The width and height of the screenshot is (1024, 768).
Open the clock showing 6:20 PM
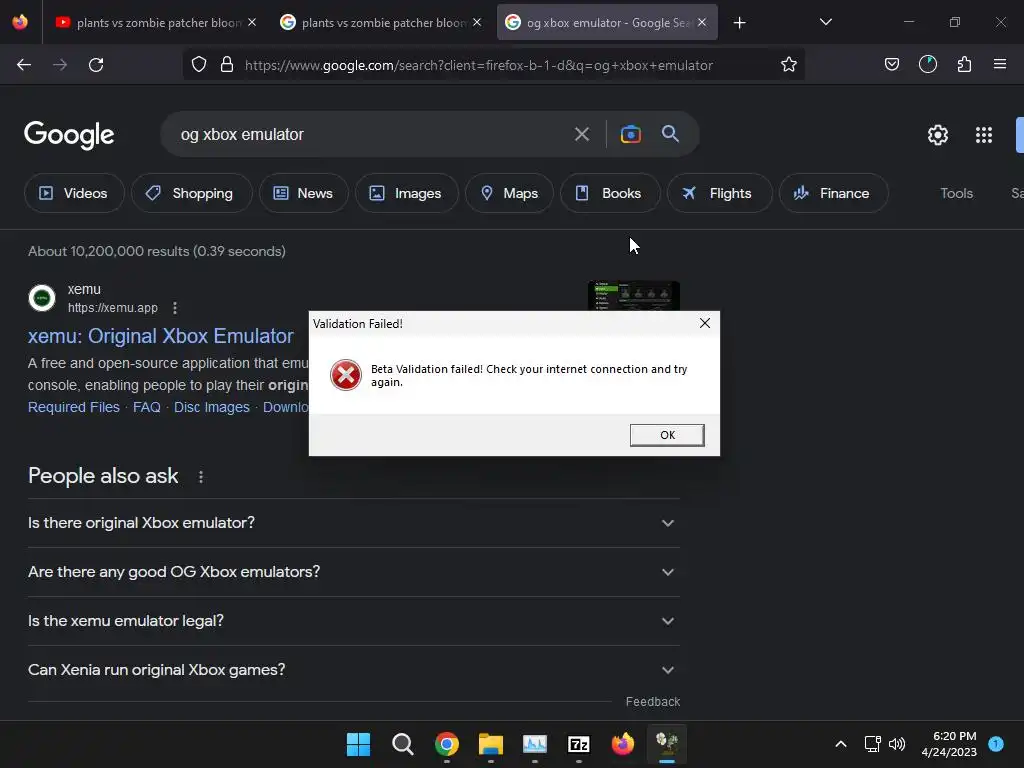[949, 744]
